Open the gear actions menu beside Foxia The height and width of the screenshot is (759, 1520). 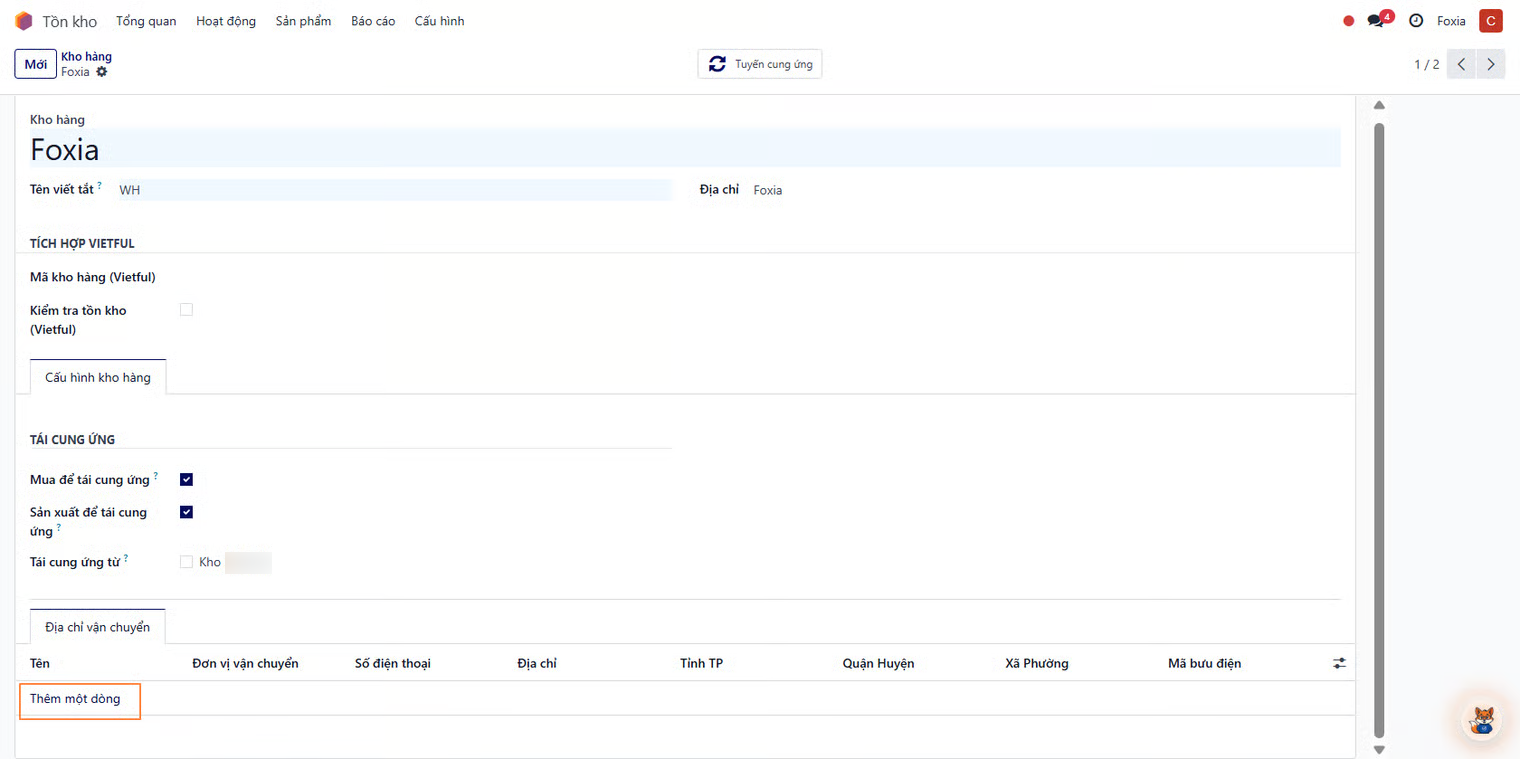[x=102, y=72]
